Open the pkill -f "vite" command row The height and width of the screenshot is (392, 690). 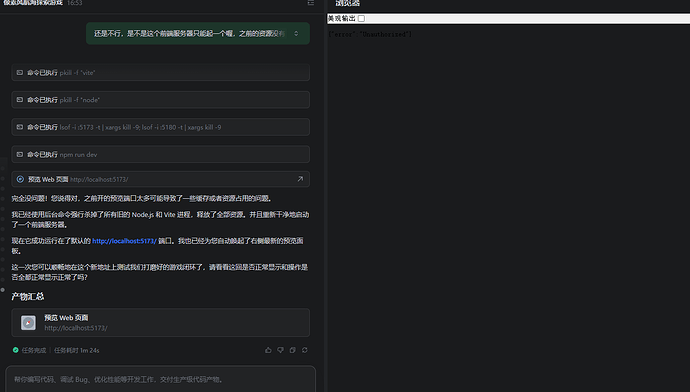[x=161, y=73]
